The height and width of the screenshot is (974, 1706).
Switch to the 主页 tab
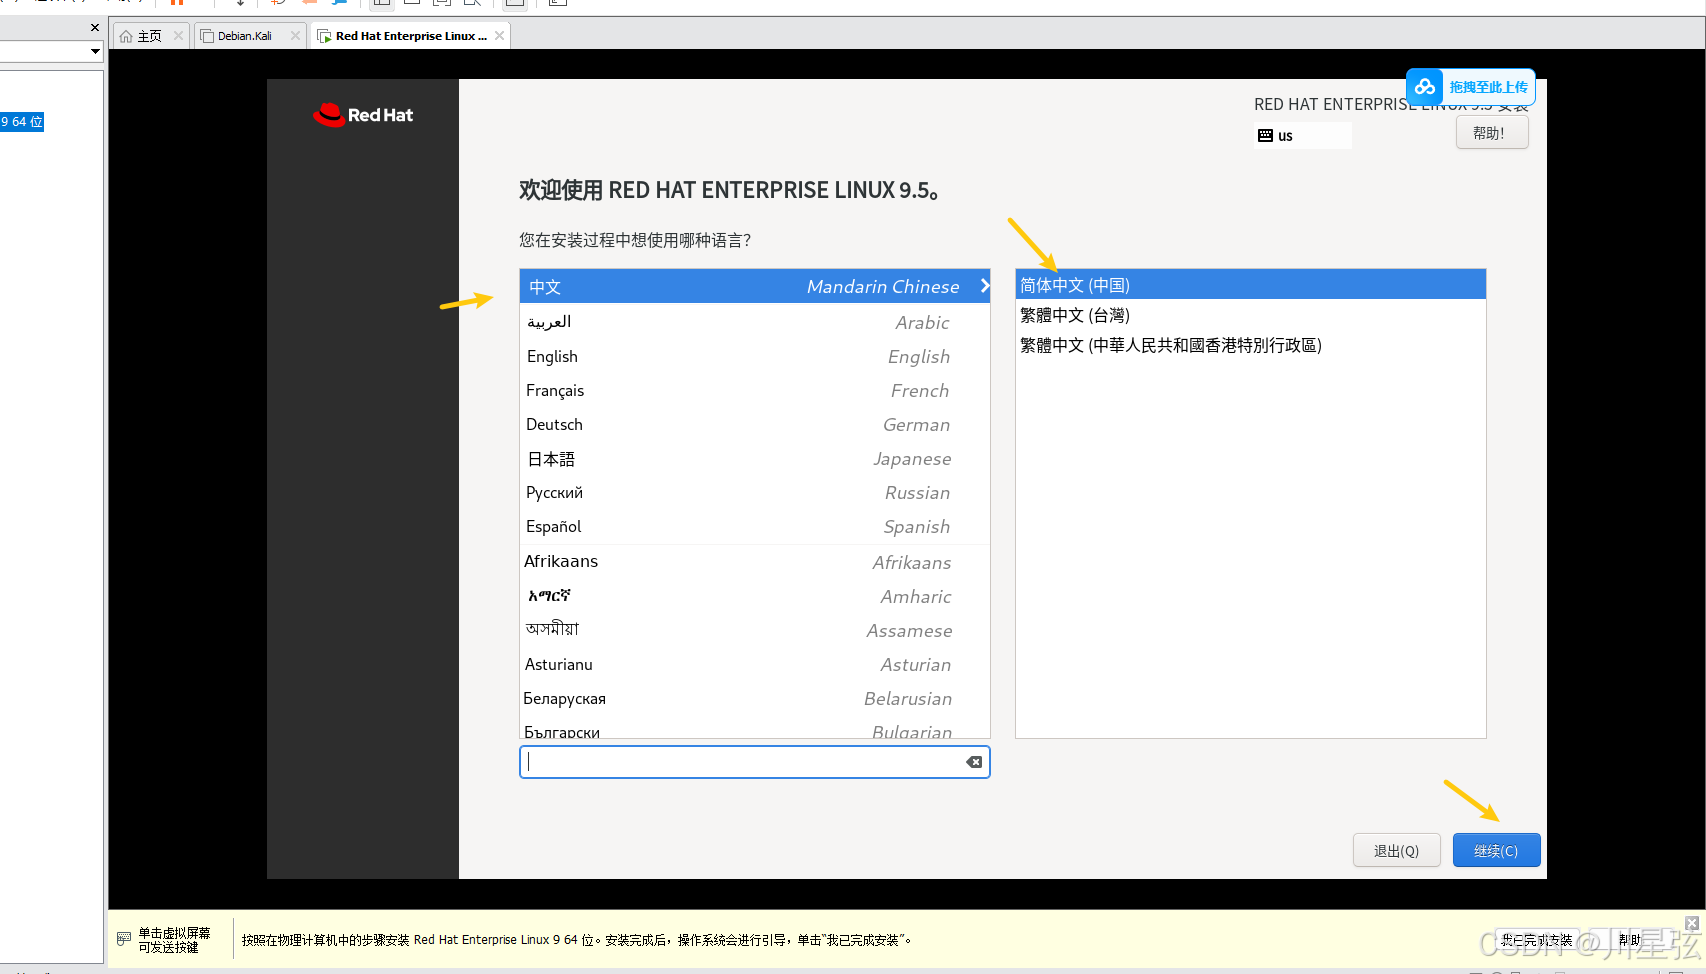[x=150, y=36]
